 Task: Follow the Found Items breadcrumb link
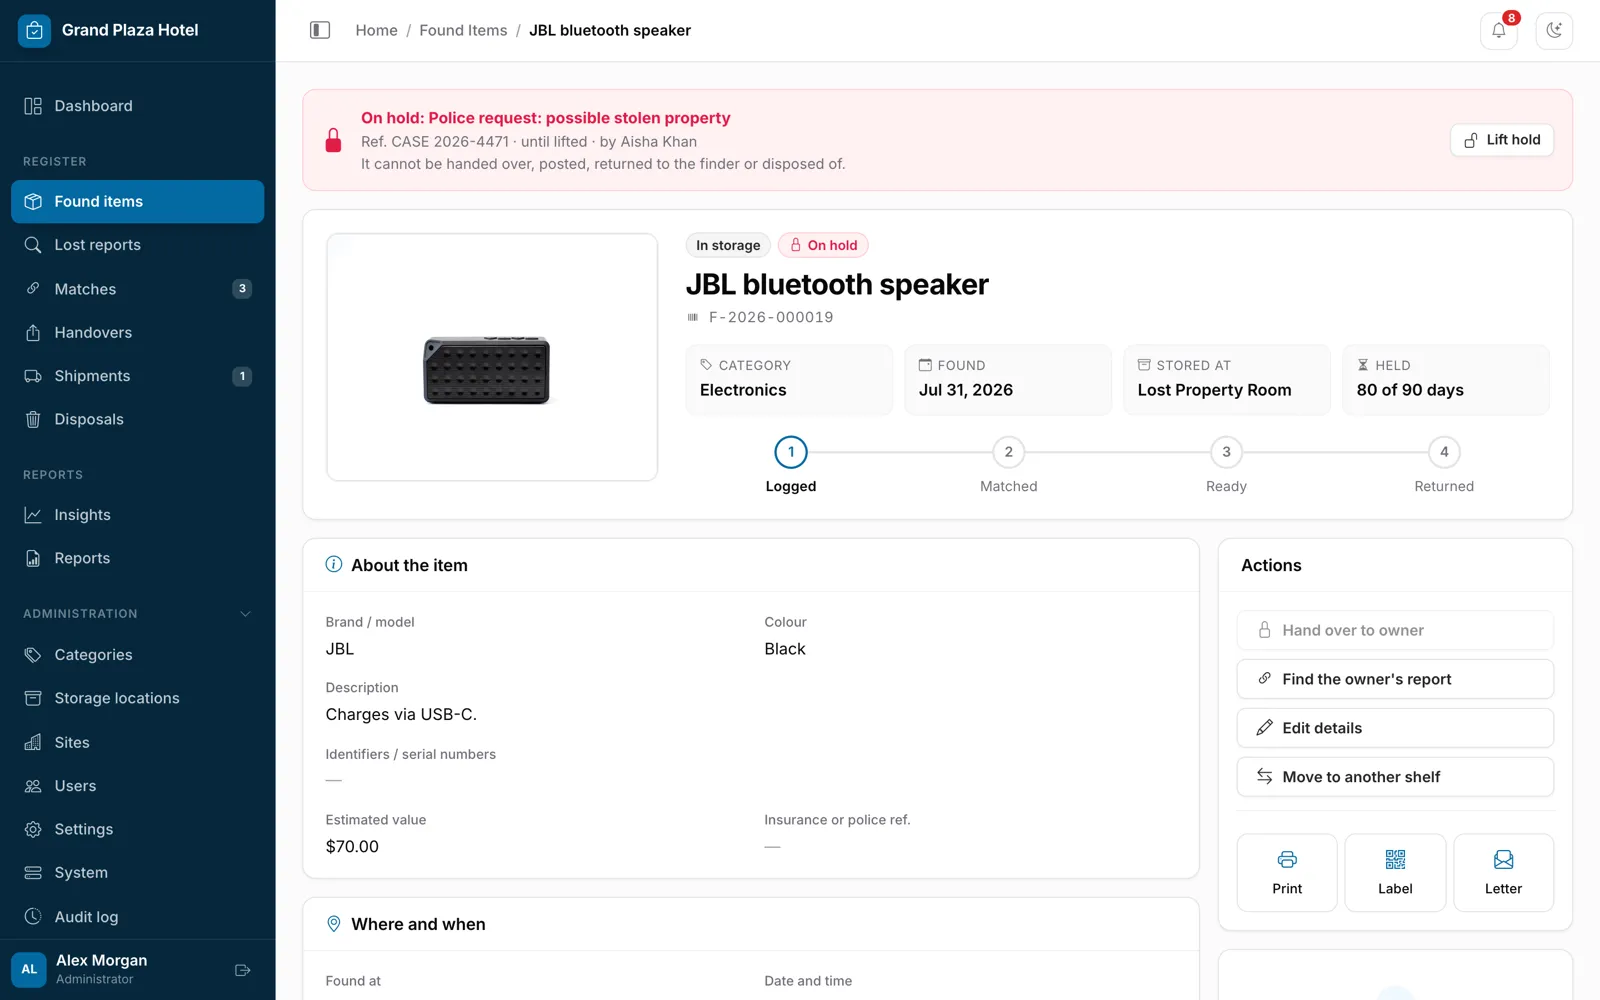[463, 30]
